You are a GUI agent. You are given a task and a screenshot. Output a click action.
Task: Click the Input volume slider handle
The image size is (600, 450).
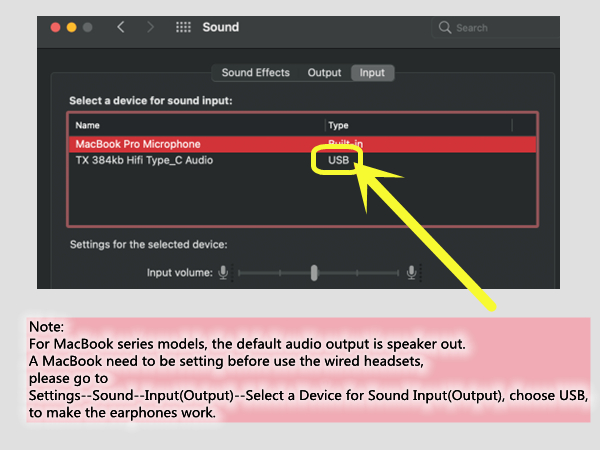314,273
